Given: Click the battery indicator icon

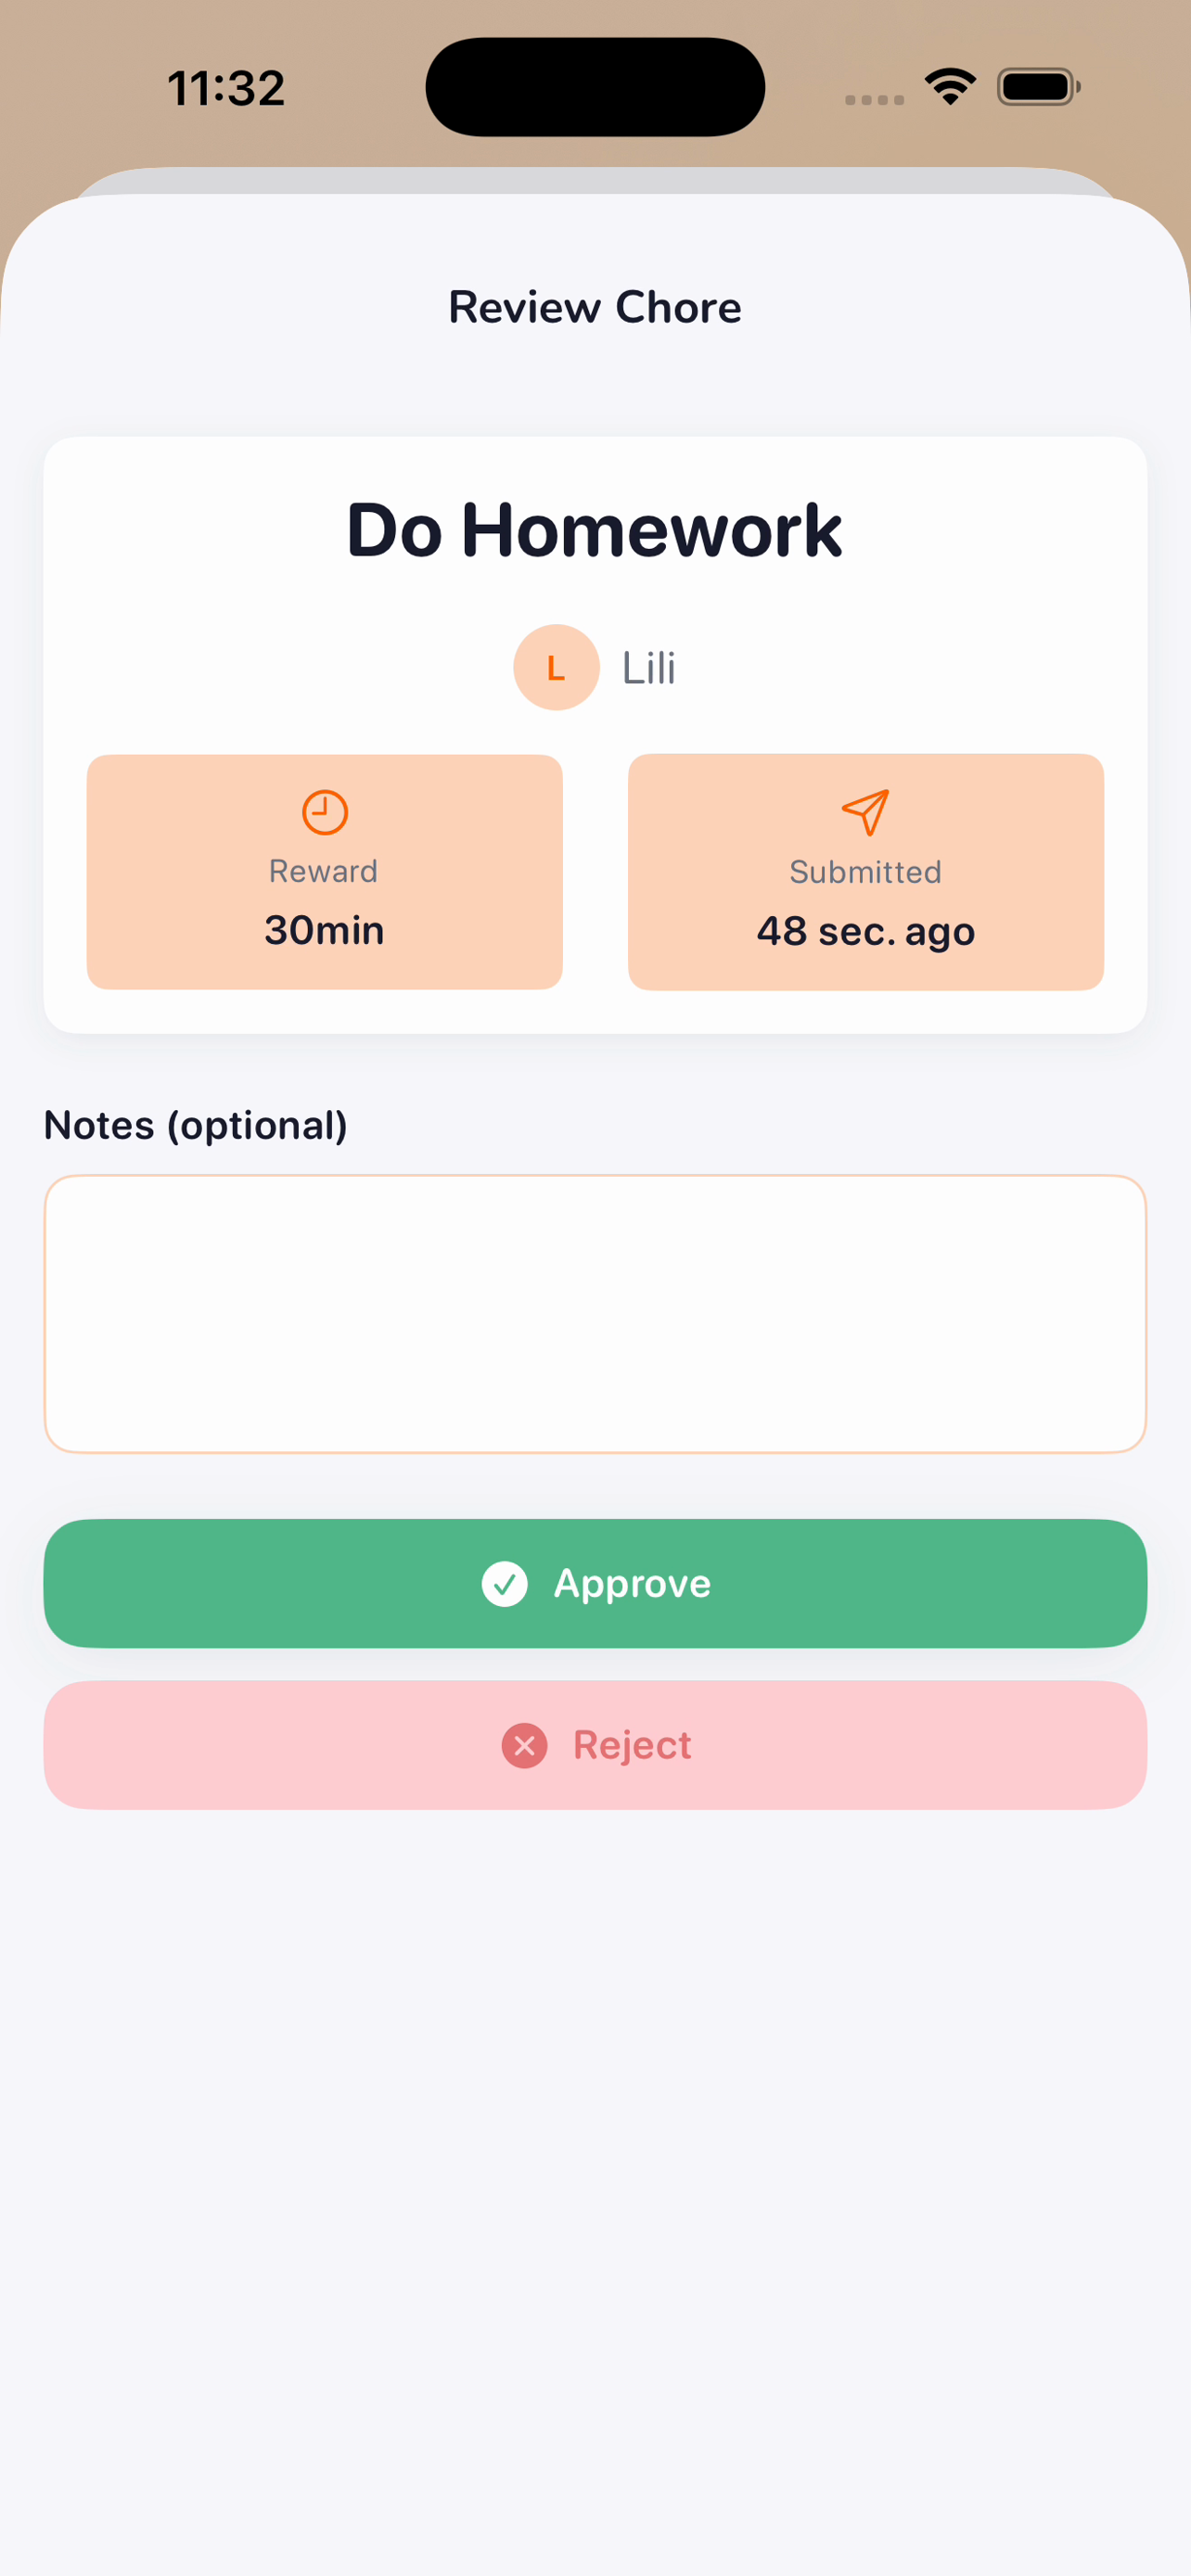Looking at the screenshot, I should pyautogui.click(x=1038, y=87).
